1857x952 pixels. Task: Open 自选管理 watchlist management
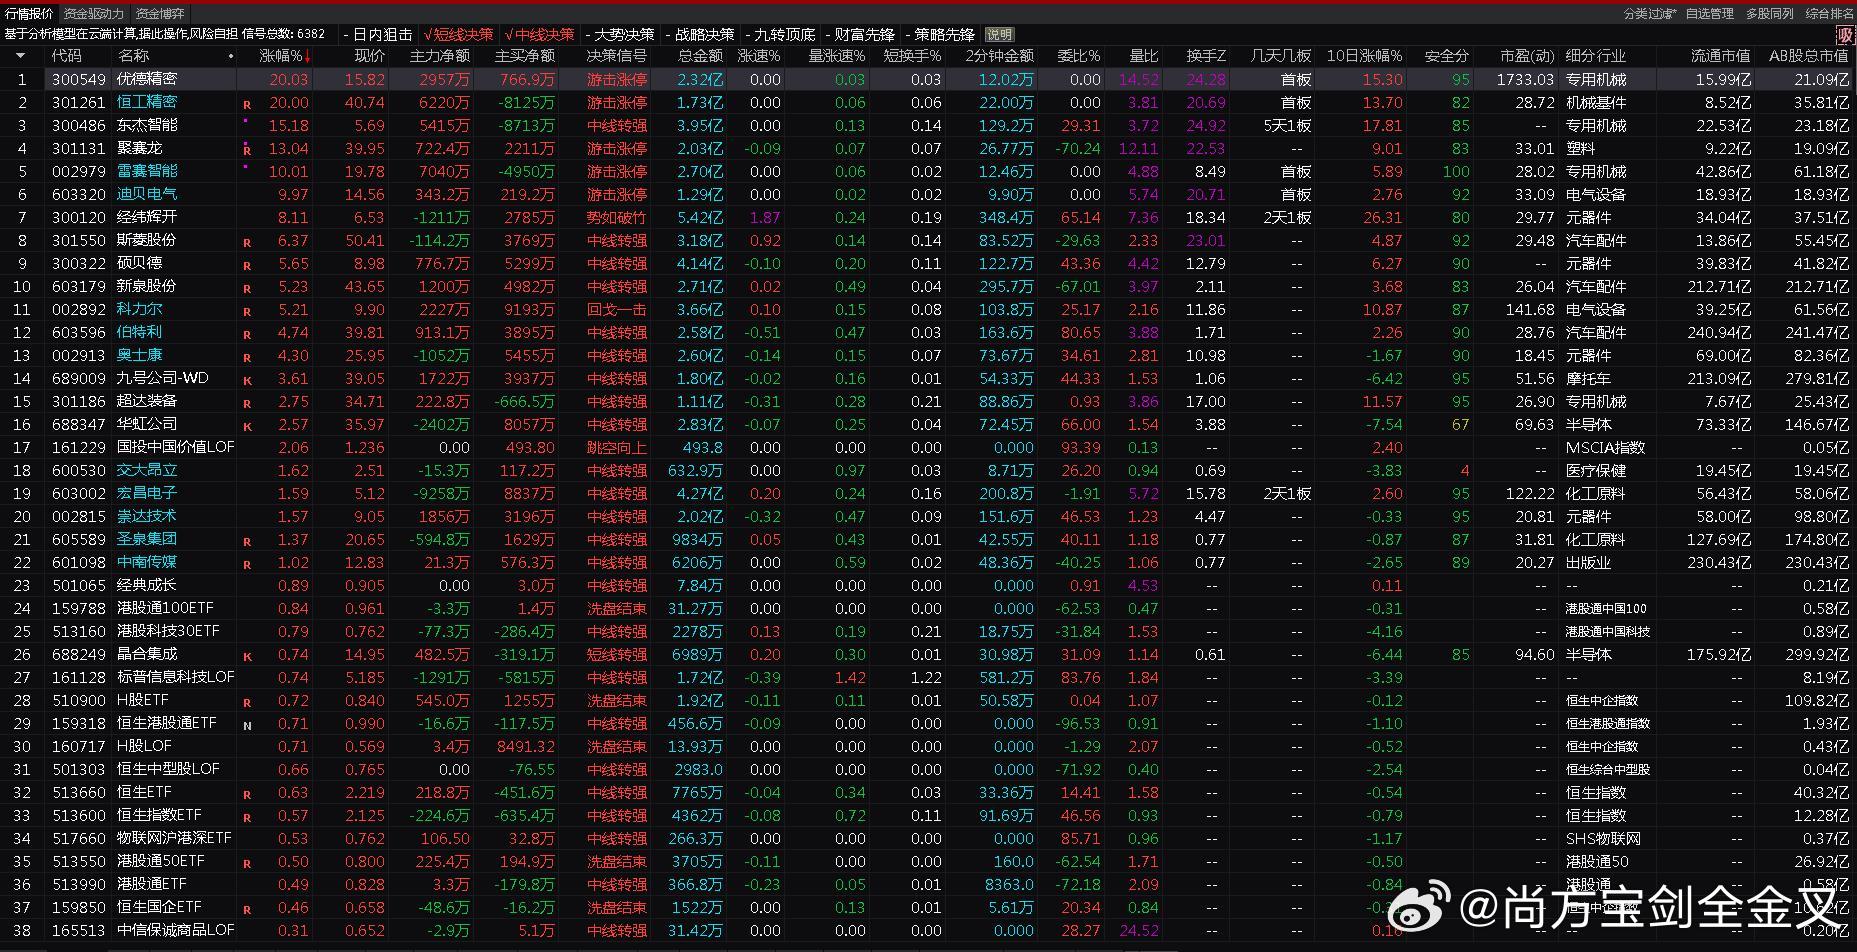[x=1709, y=13]
